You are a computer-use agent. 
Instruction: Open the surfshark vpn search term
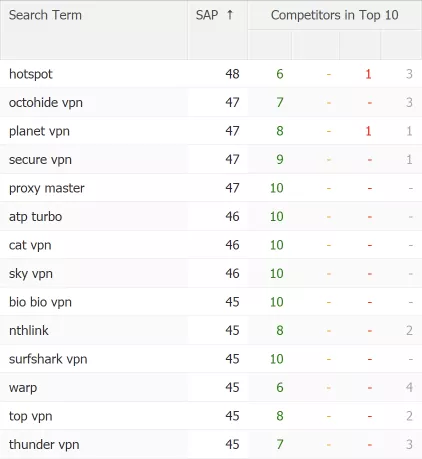[48, 359]
